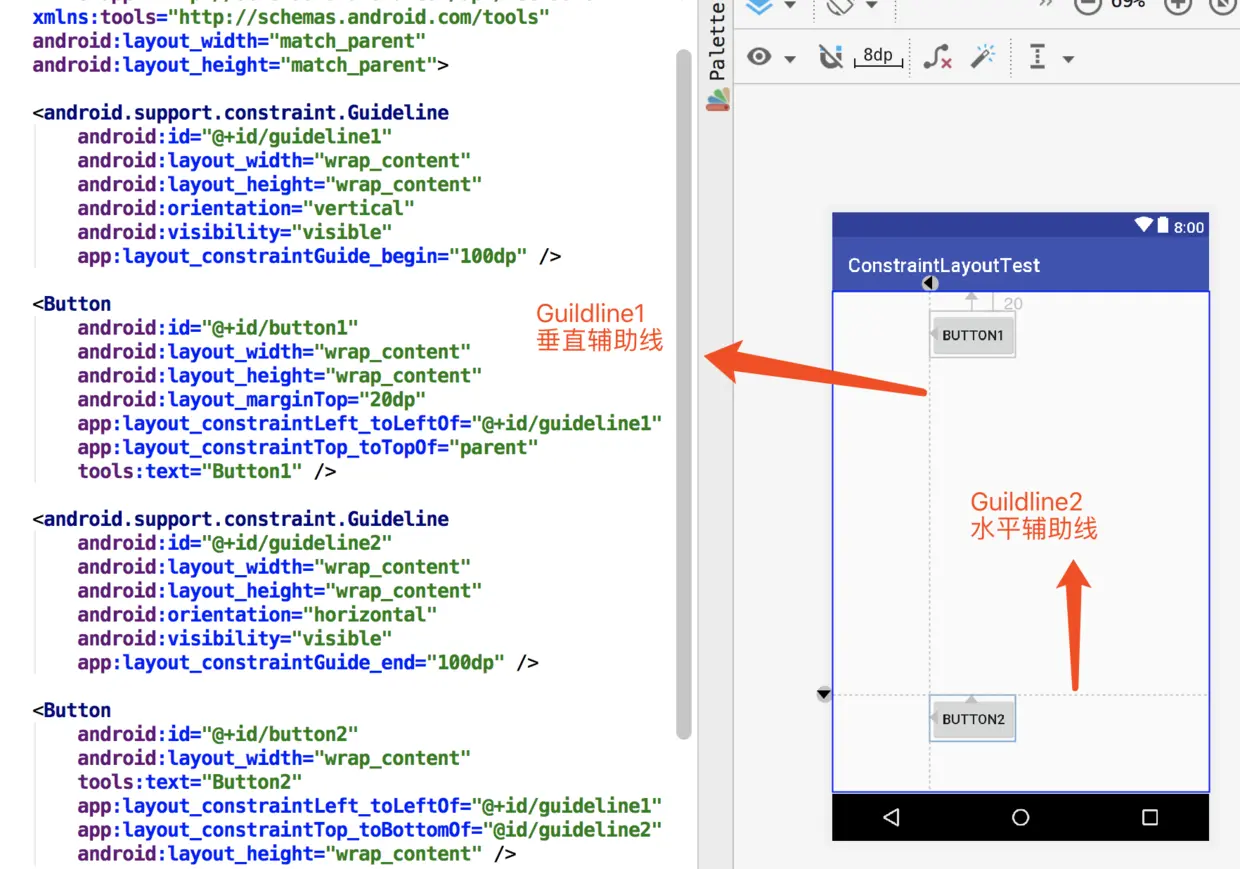
Task: Expand the design surface dropdown arrow
Action: pos(790,5)
